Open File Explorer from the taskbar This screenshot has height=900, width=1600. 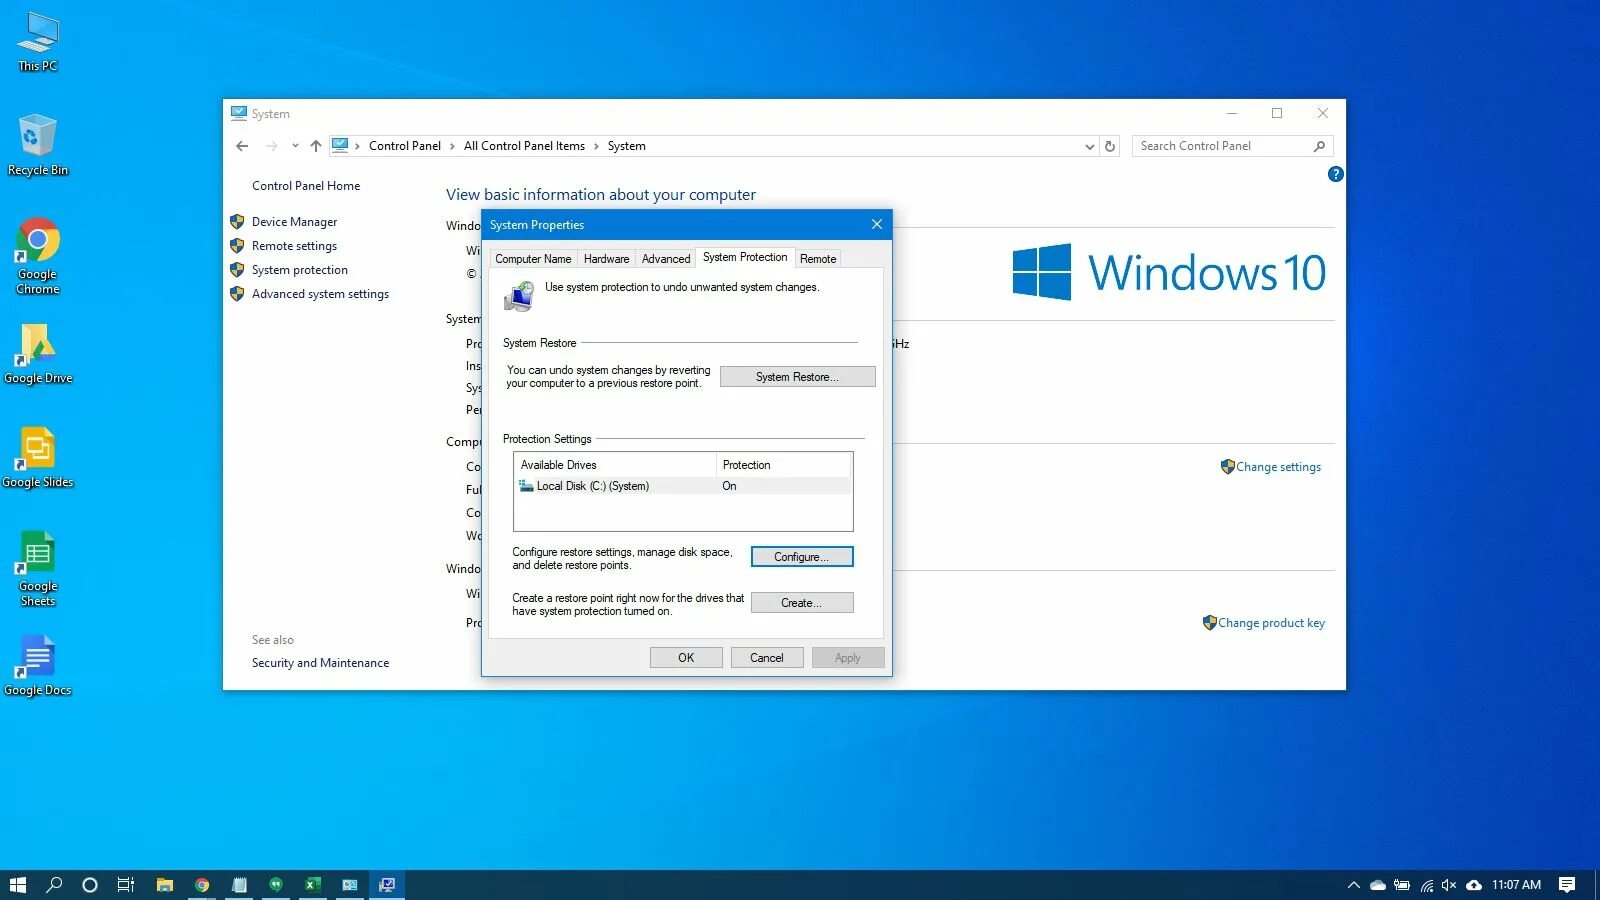[x=165, y=885]
